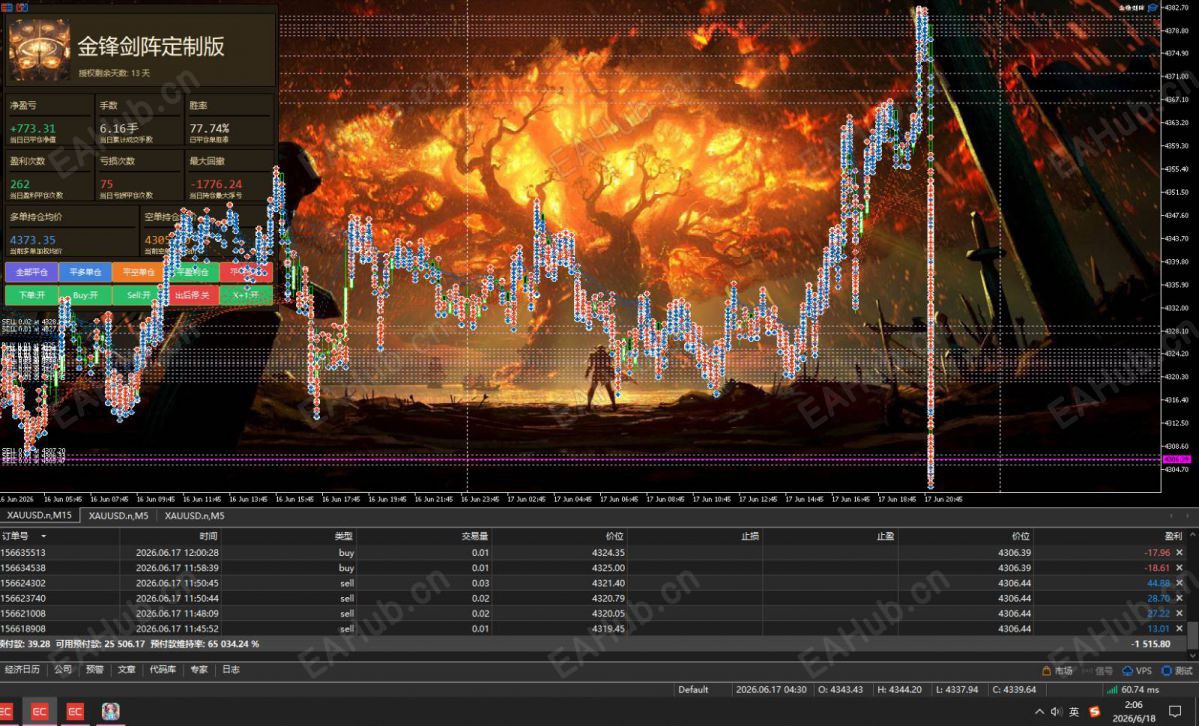The width and height of the screenshot is (1199, 726).
Task: Switch to the XAUUSD.n,M15 chart tab
Action: (39, 516)
